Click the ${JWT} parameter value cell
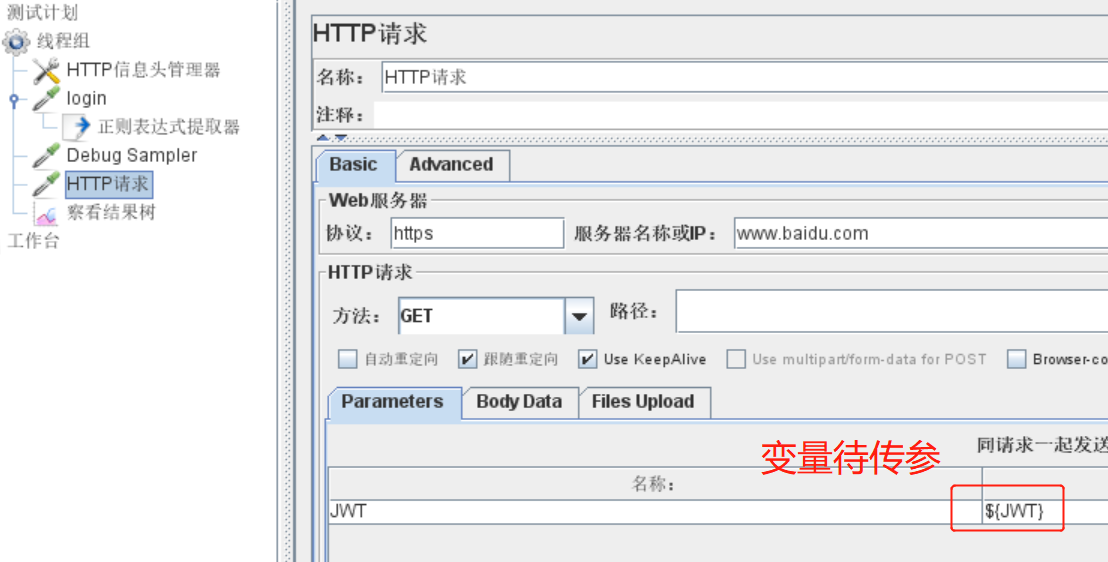1108x562 pixels. tap(1045, 511)
